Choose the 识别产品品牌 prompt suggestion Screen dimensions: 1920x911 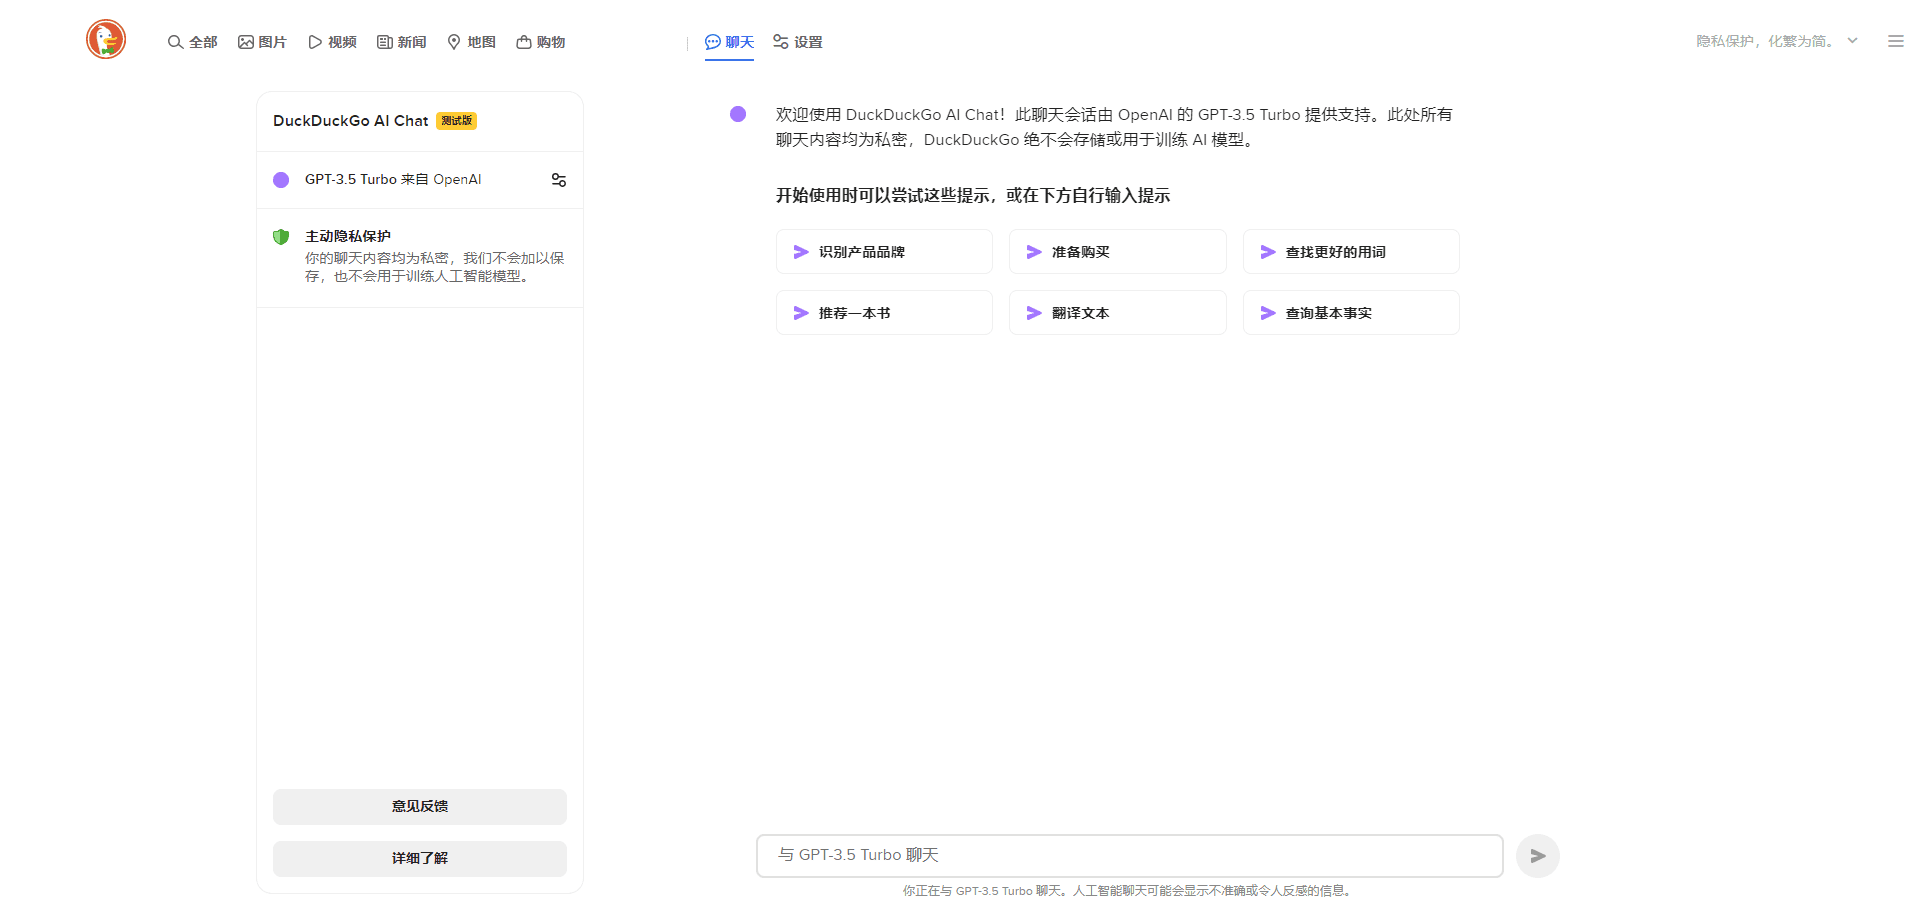pos(884,252)
